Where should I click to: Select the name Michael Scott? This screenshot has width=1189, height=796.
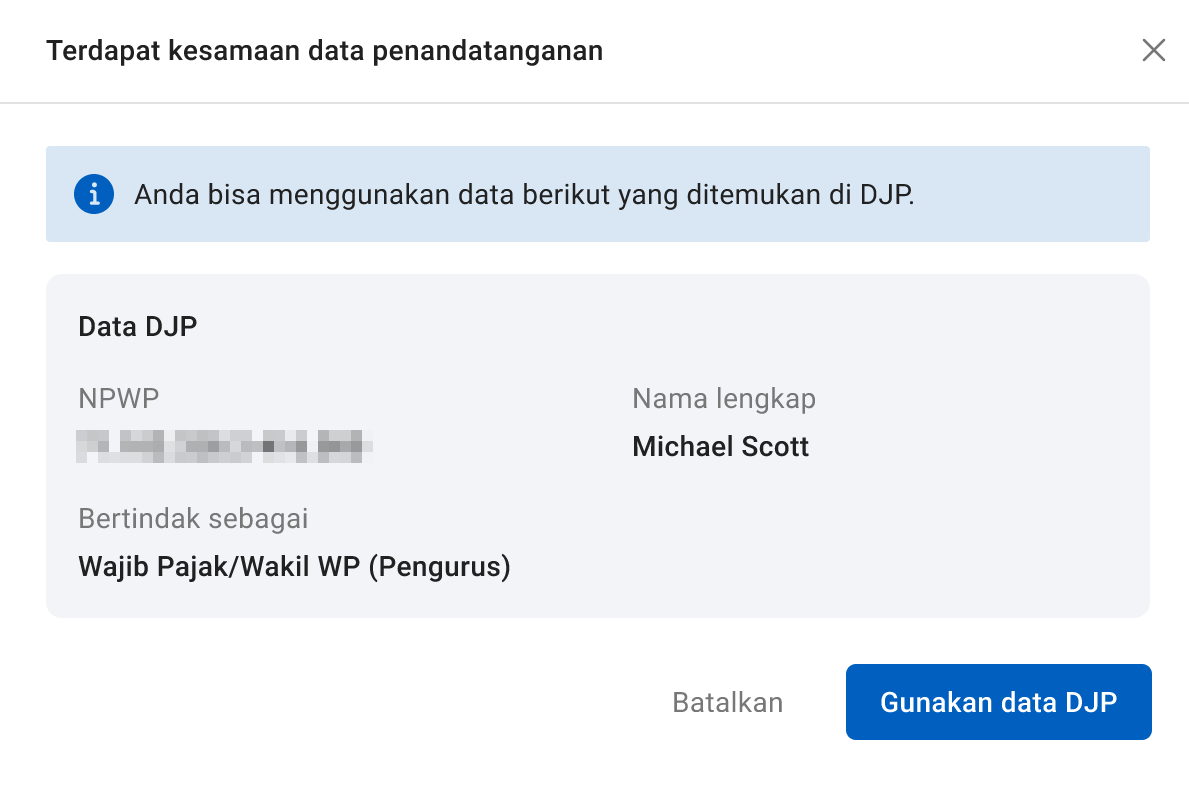coord(720,446)
